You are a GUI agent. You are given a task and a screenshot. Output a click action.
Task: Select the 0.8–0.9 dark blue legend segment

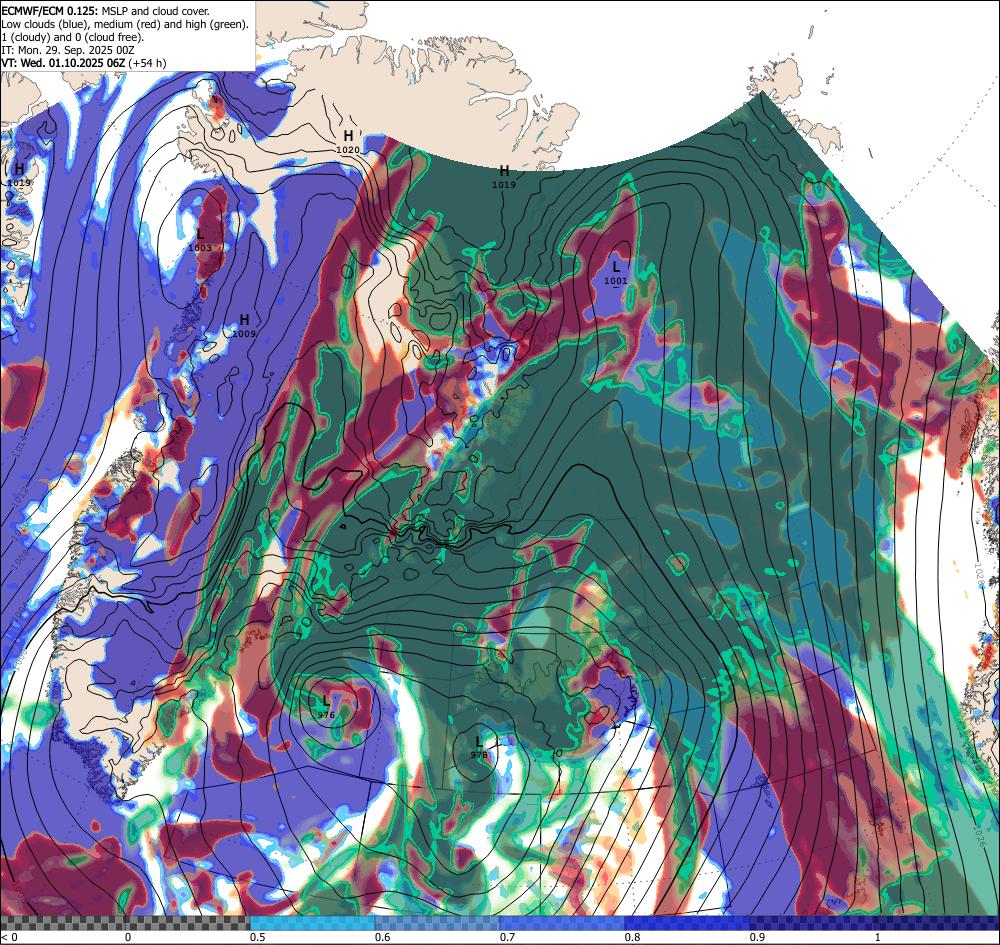[688, 923]
